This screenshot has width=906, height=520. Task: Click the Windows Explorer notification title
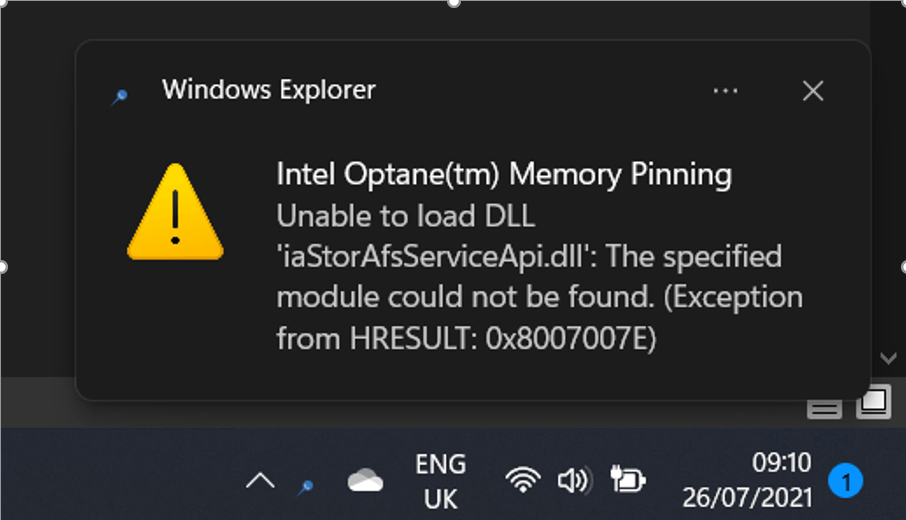coord(269,90)
